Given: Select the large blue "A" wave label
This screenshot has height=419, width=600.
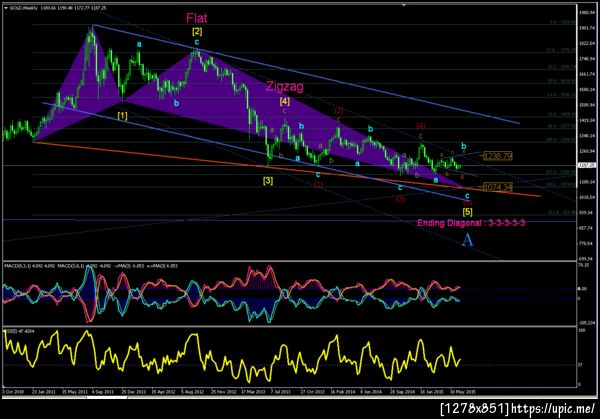Looking at the screenshot, I should pos(467,240).
